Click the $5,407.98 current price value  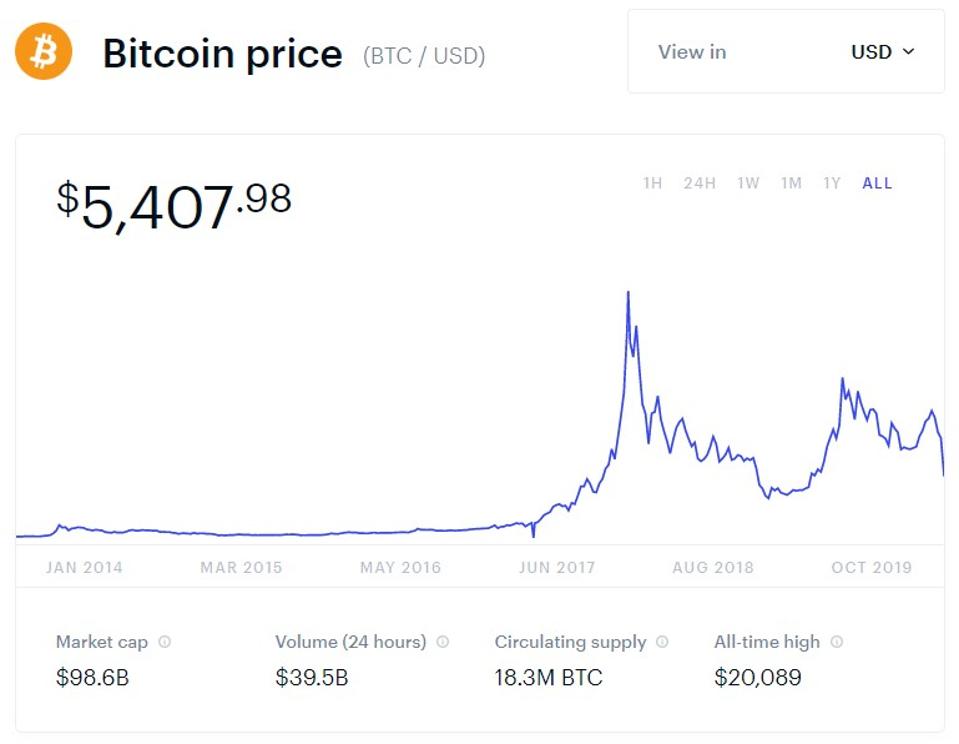pos(174,205)
